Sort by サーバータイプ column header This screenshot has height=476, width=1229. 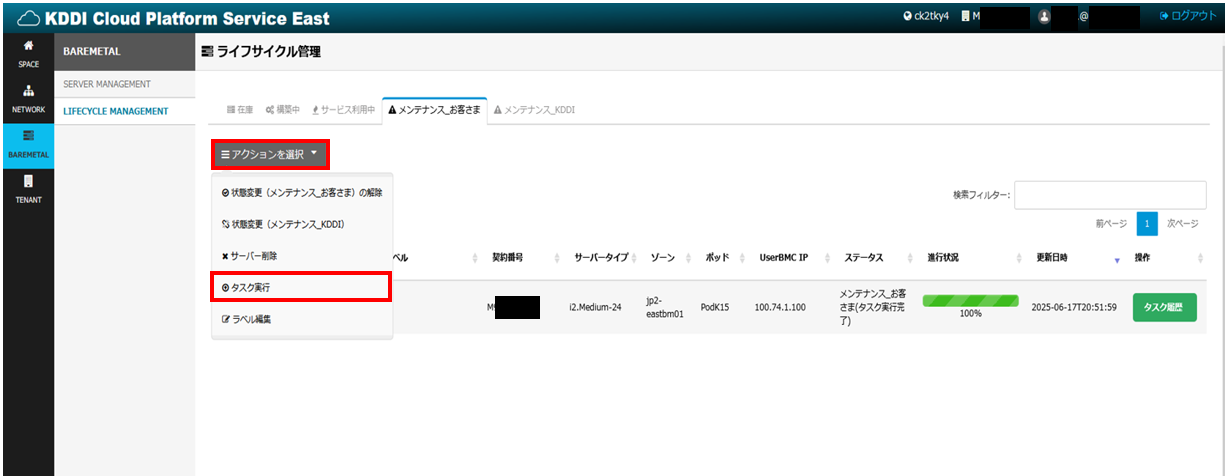click(601, 258)
